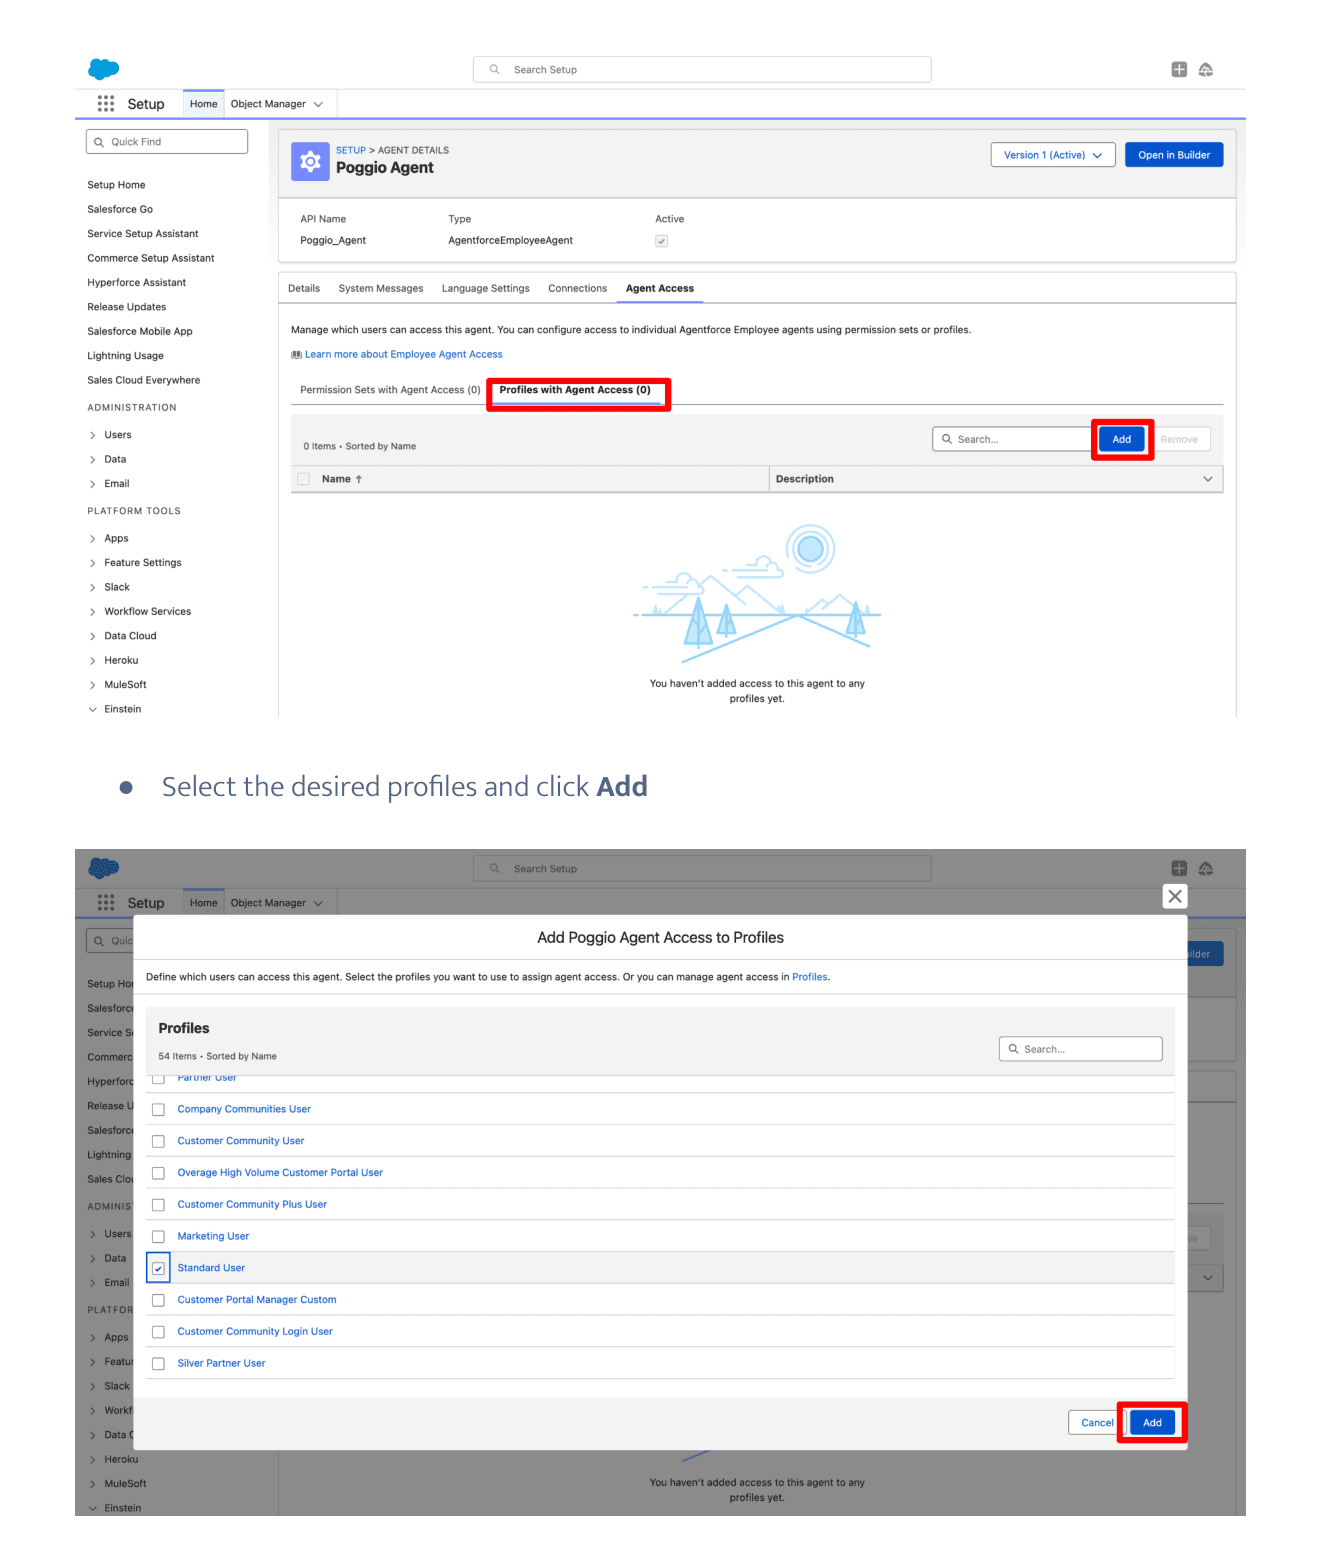The width and height of the screenshot is (1321, 1566).
Task: Switch to the System Messages tab
Action: click(381, 288)
